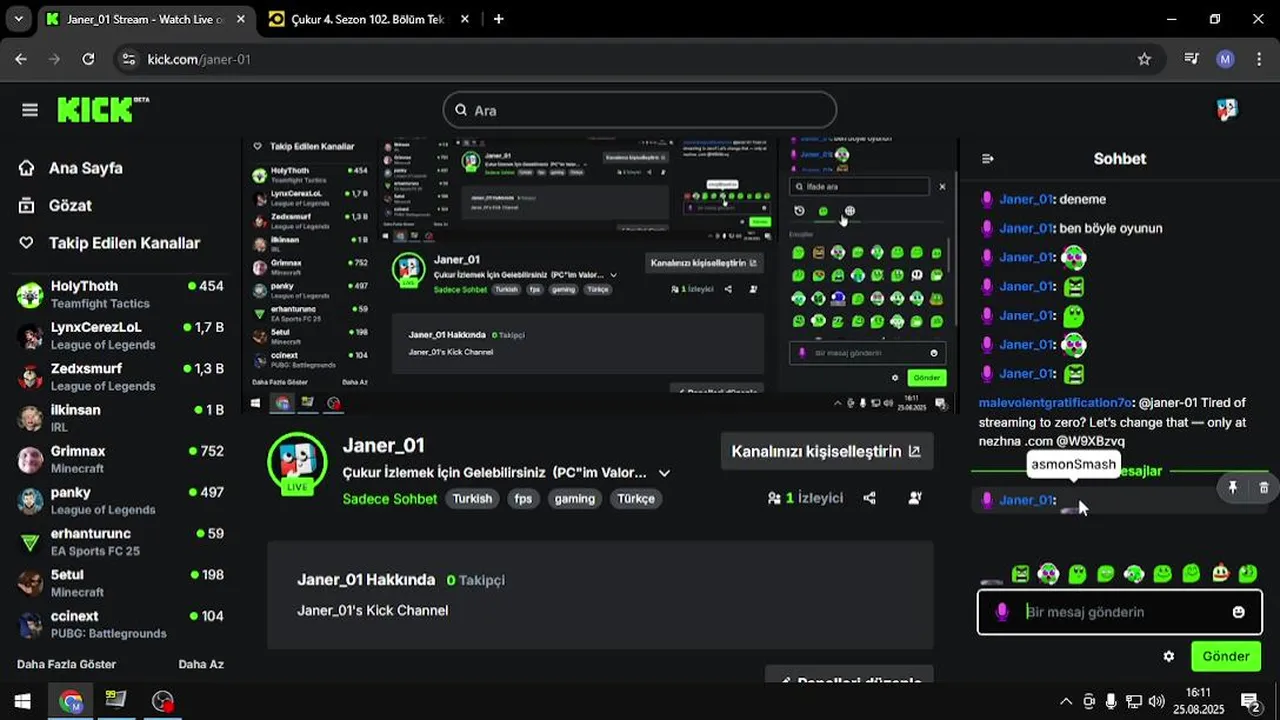This screenshot has width=1280, height=720.
Task: Open the ccinext PUBG channel
Action: pyautogui.click(x=120, y=624)
